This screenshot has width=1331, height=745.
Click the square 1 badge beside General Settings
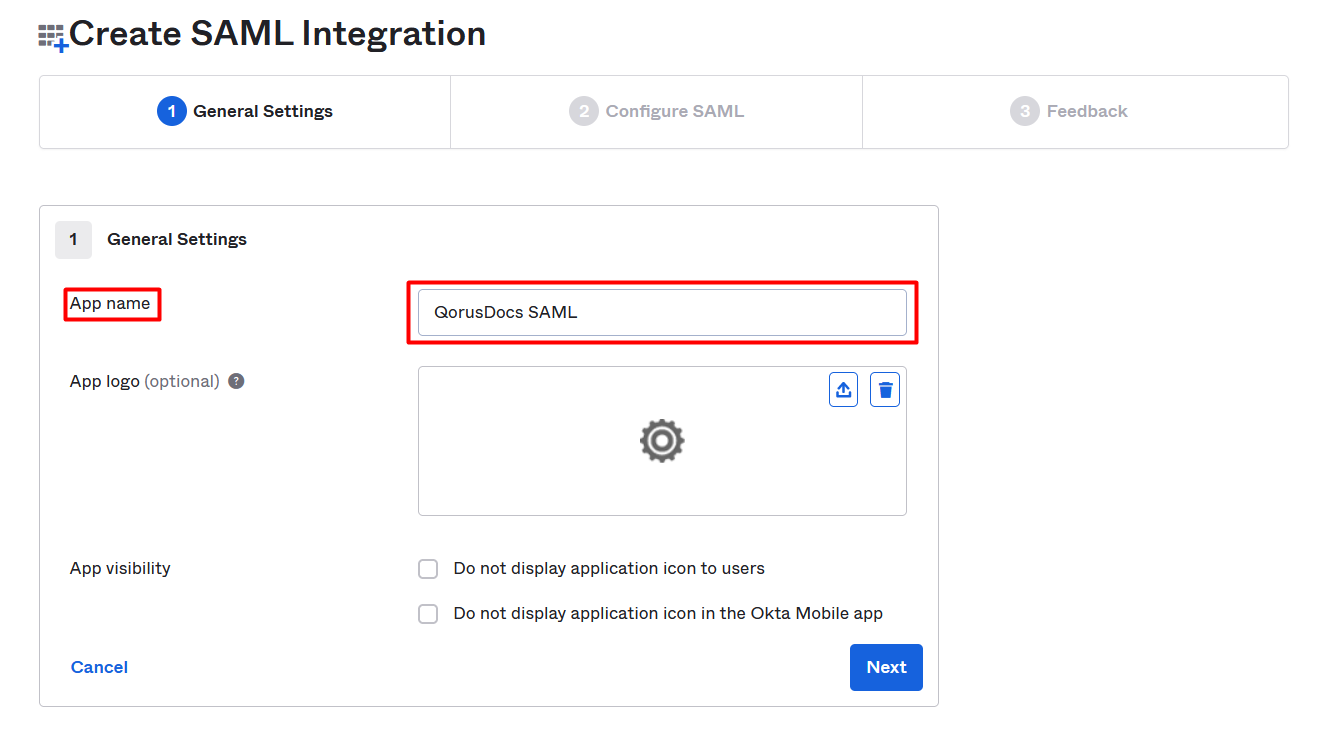point(73,240)
